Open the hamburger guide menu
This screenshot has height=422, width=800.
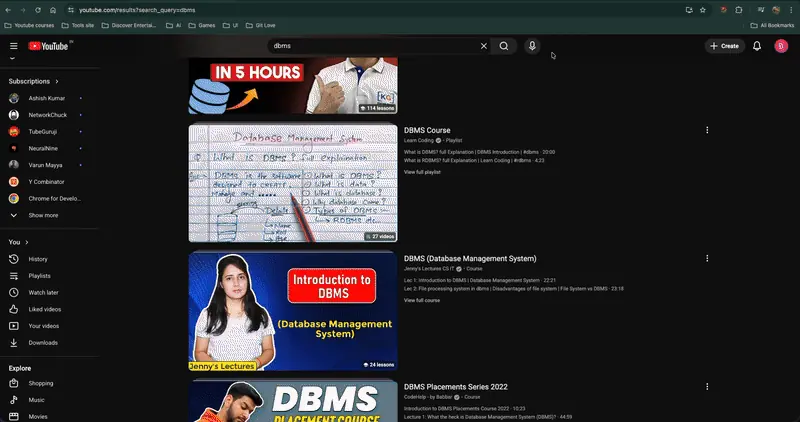(x=14, y=46)
